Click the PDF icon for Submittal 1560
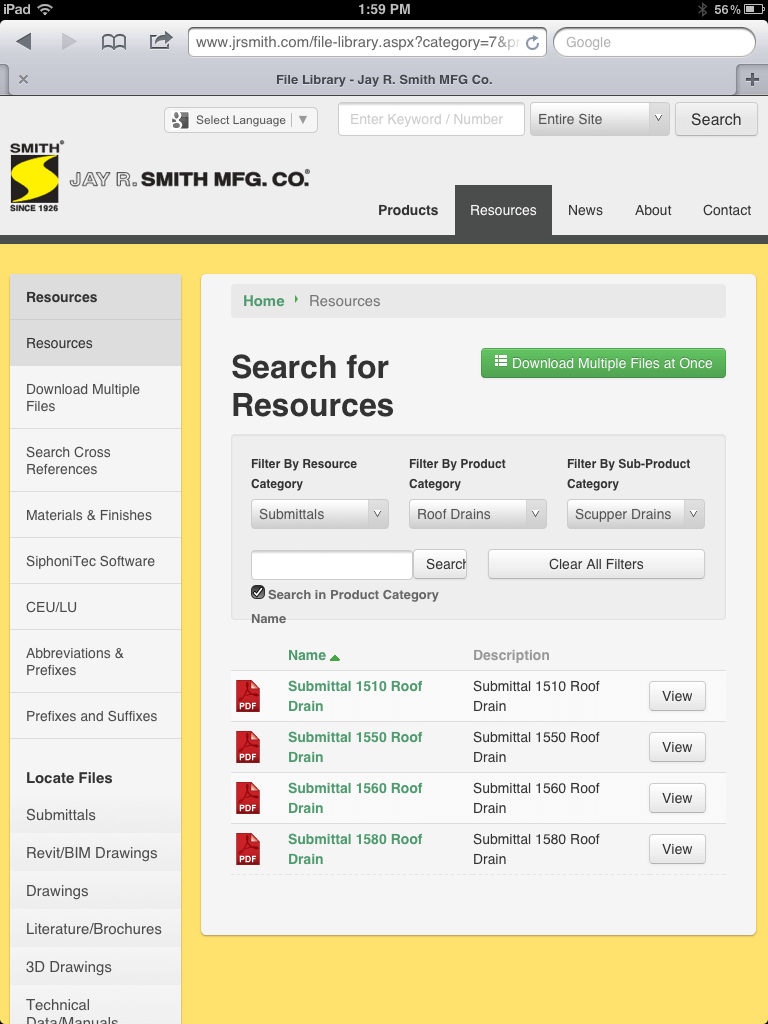This screenshot has width=768, height=1024. coord(247,798)
